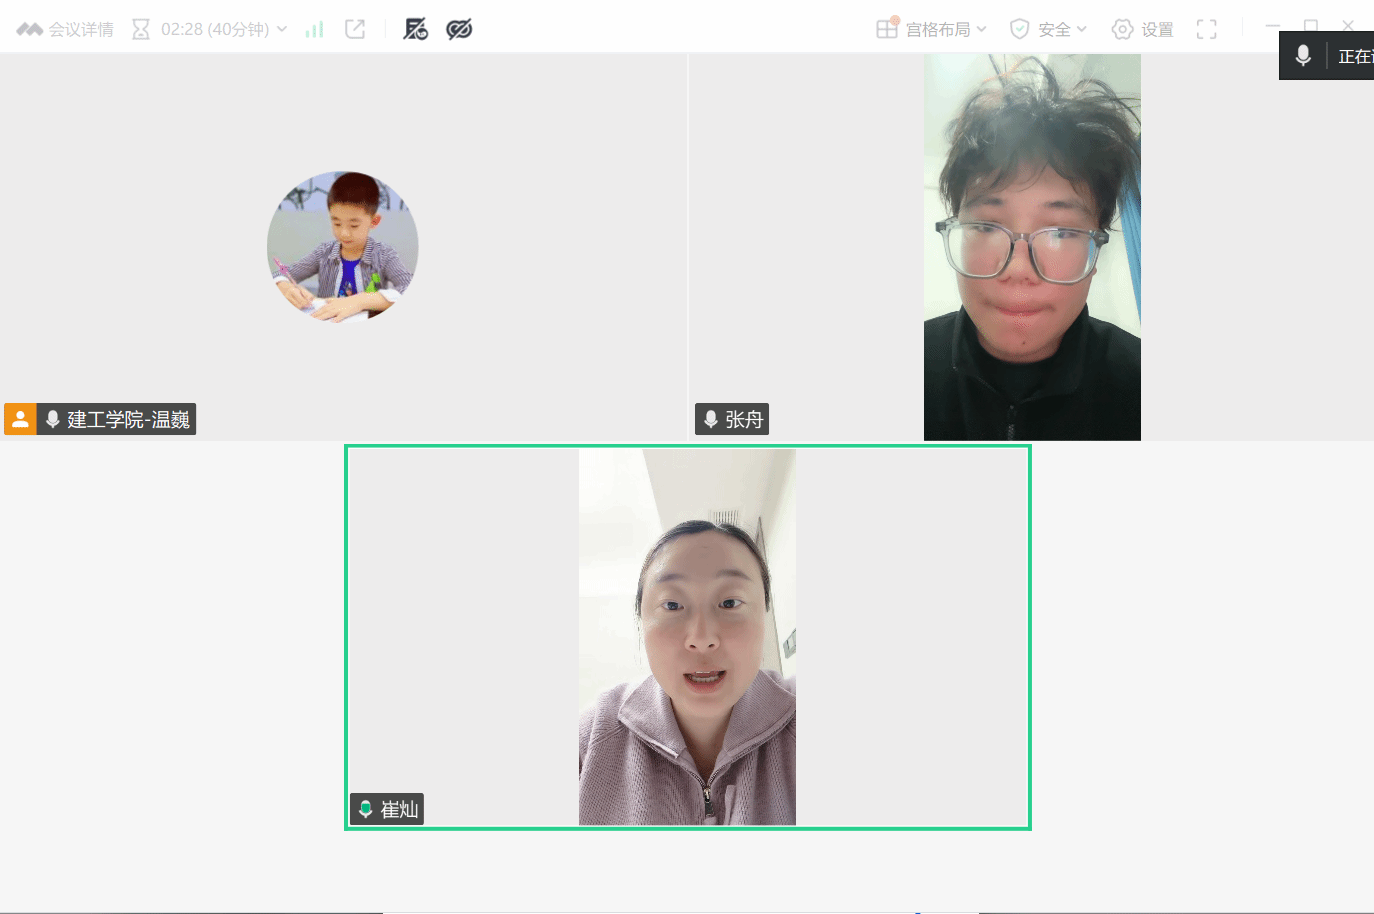Click the microphone icon in the dark speaking popup
The width and height of the screenshot is (1374, 914).
1302,56
